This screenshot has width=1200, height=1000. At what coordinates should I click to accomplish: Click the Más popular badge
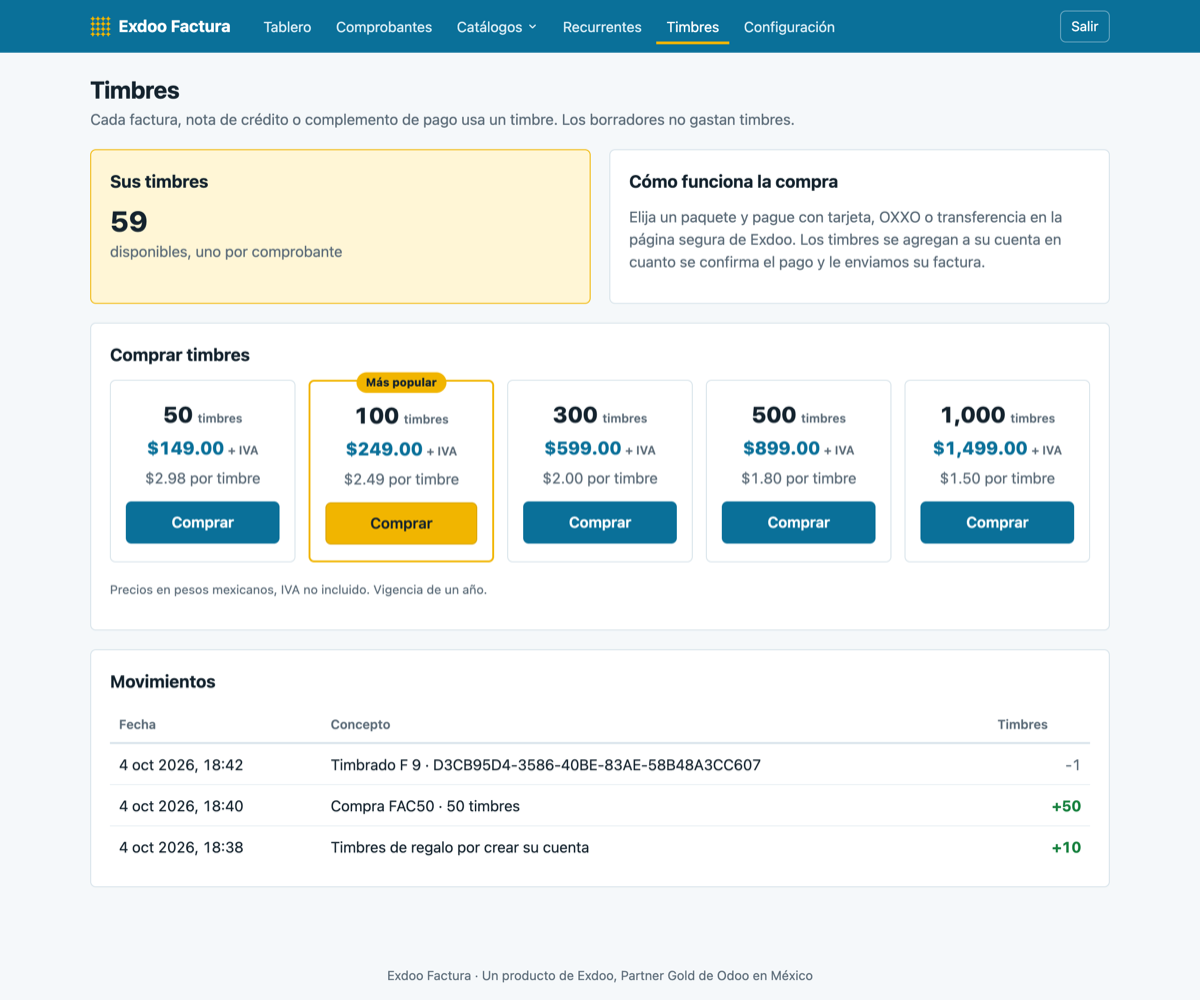(401, 382)
